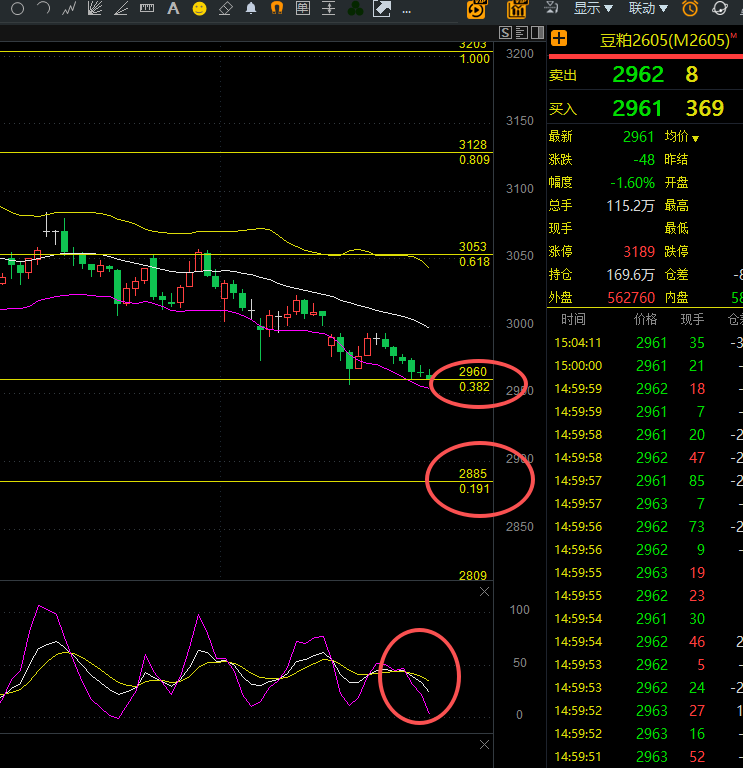Select the ruler measurement tool
The height and width of the screenshot is (768, 743).
point(147,8)
